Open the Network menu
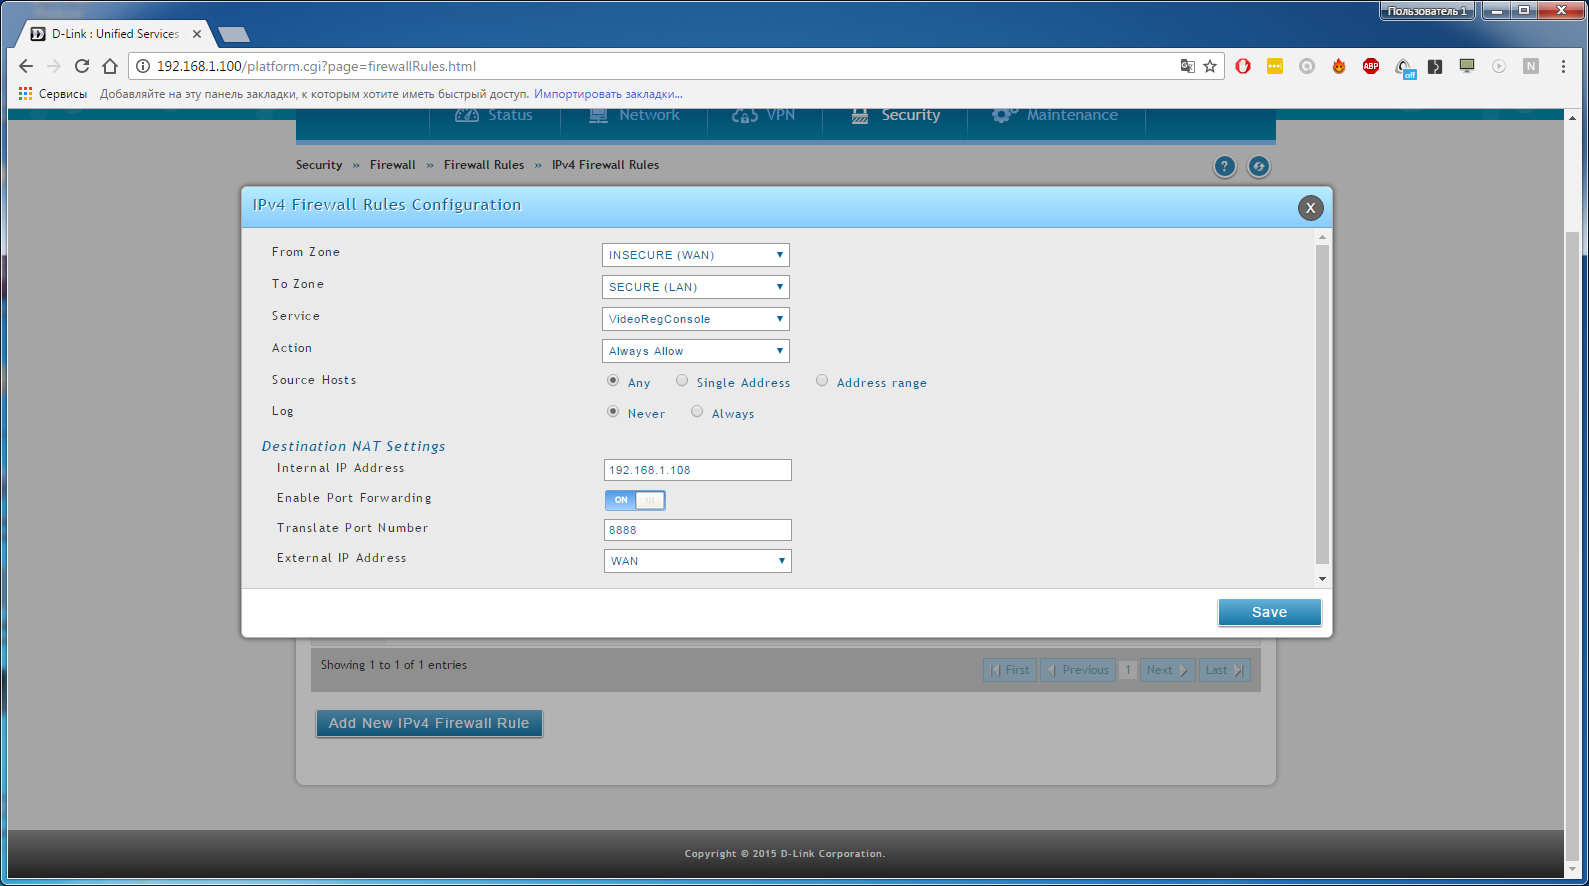 634,116
